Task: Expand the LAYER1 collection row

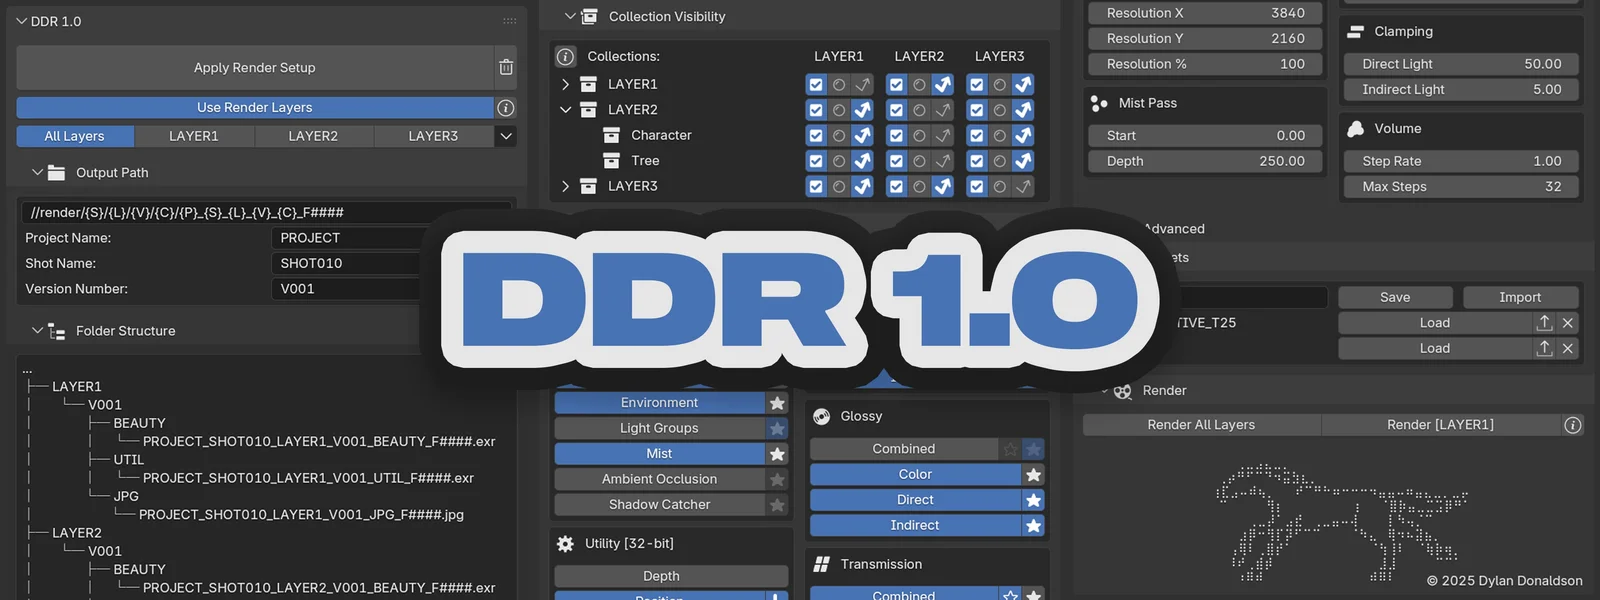Action: pos(565,84)
